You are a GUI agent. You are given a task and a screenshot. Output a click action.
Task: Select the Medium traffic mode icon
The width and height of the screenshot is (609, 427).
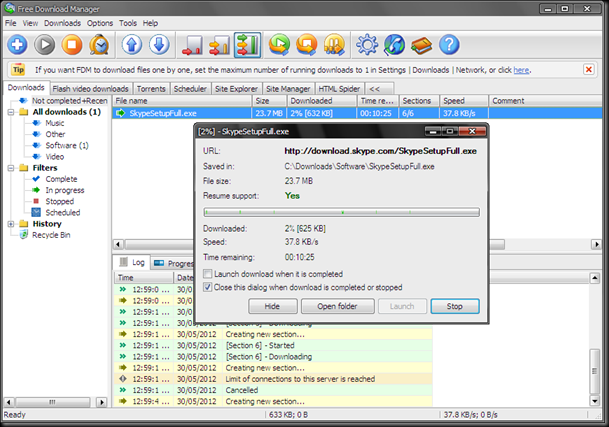tap(219, 45)
